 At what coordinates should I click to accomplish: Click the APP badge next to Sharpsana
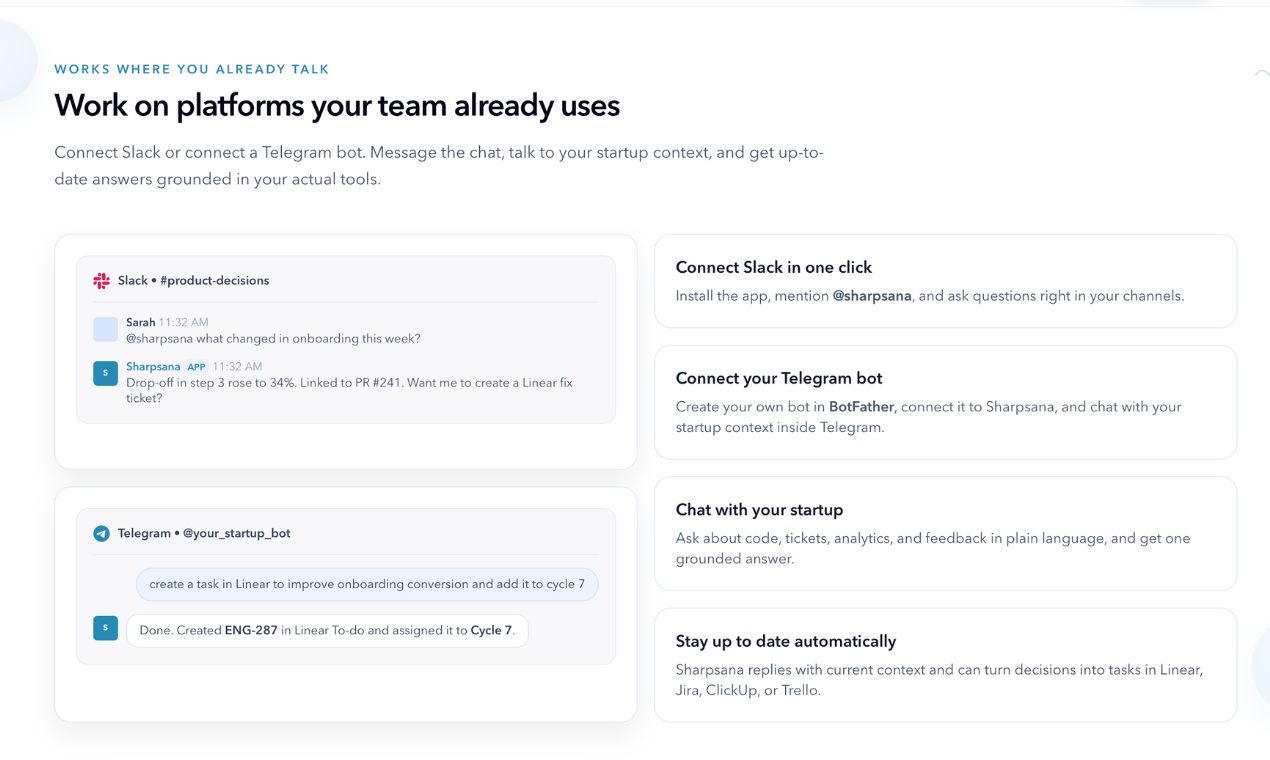pyautogui.click(x=196, y=367)
